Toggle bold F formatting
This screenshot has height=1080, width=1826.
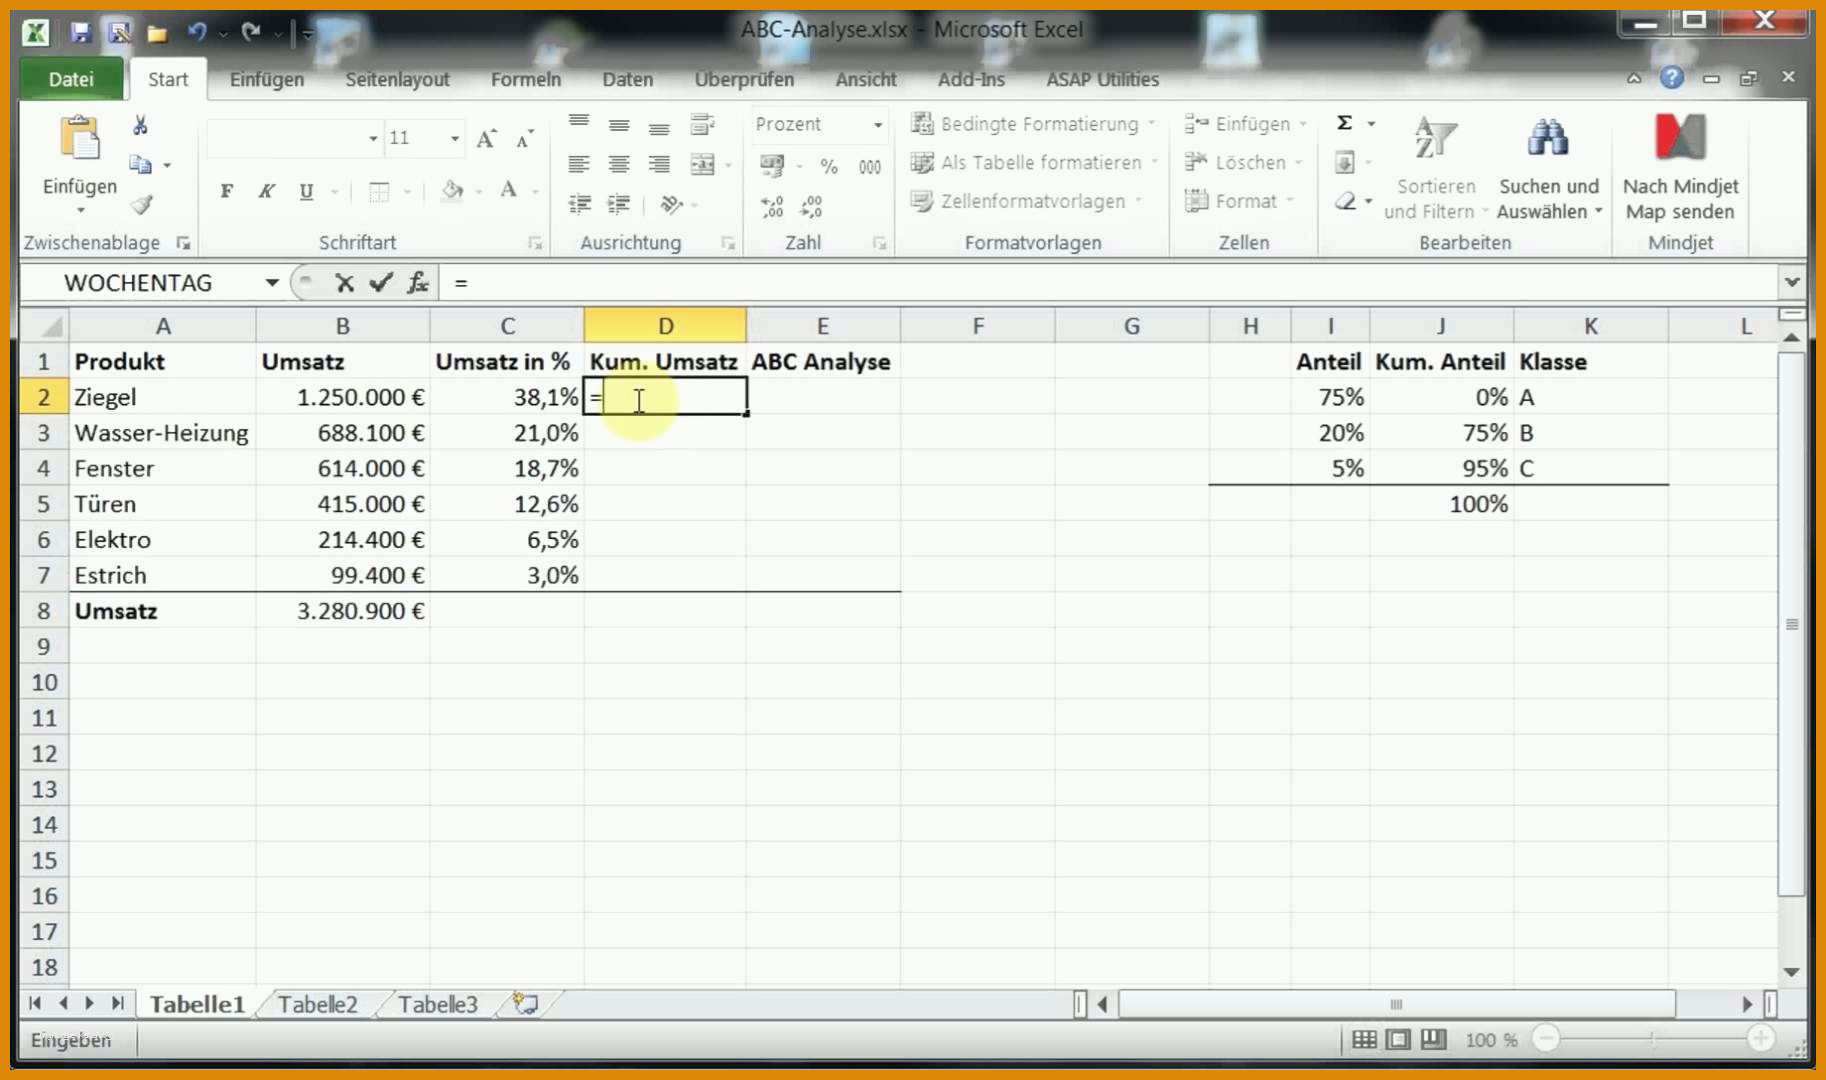[227, 191]
